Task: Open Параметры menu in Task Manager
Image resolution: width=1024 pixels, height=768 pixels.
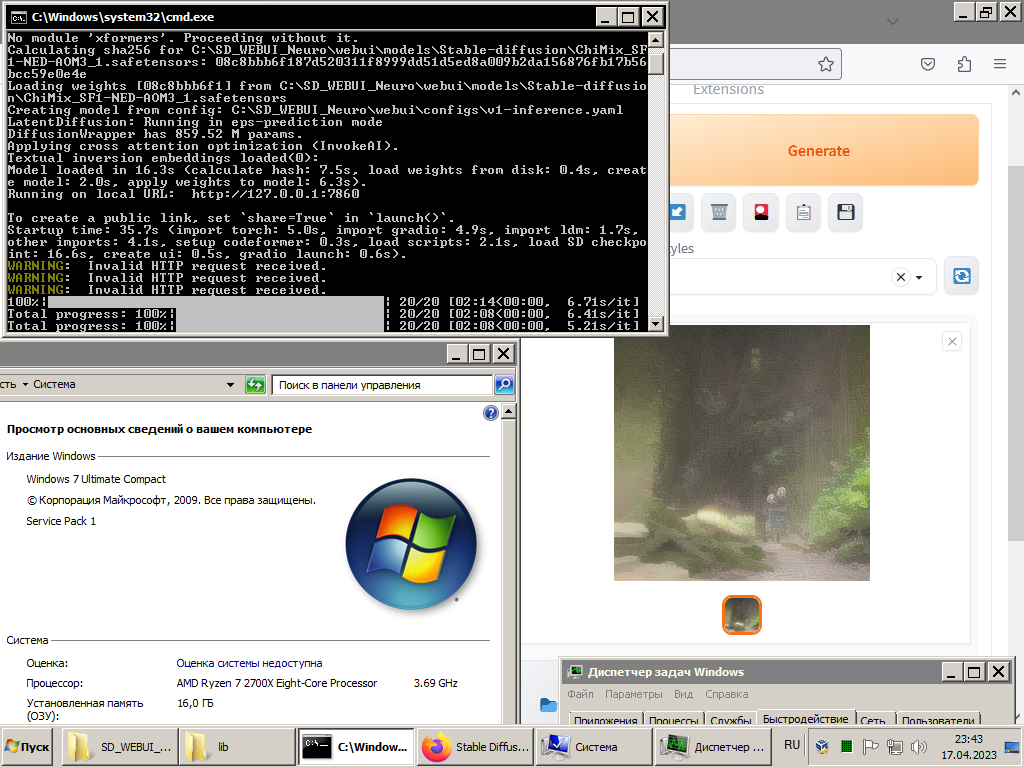Action: pyautogui.click(x=633, y=694)
